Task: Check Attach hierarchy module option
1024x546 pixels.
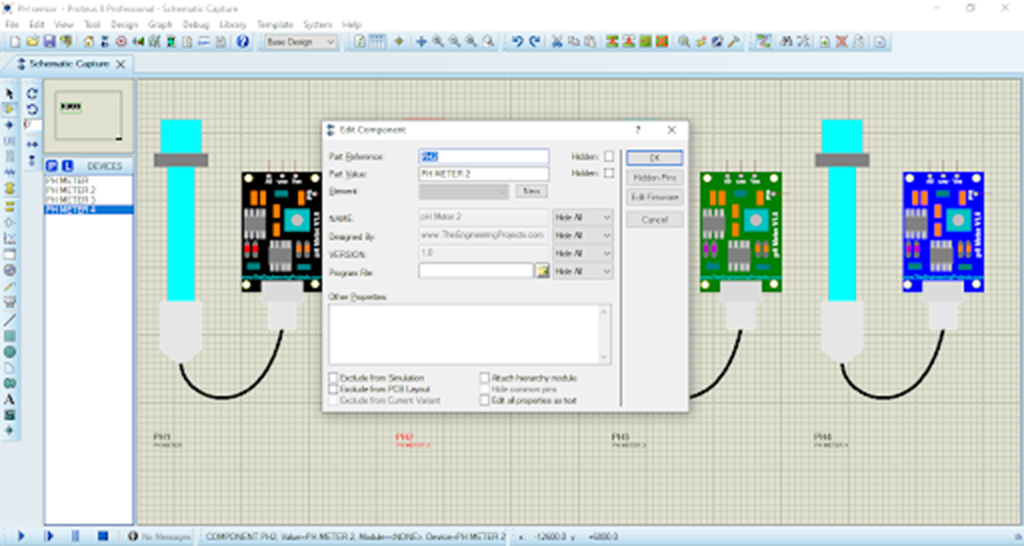Action: click(x=485, y=377)
